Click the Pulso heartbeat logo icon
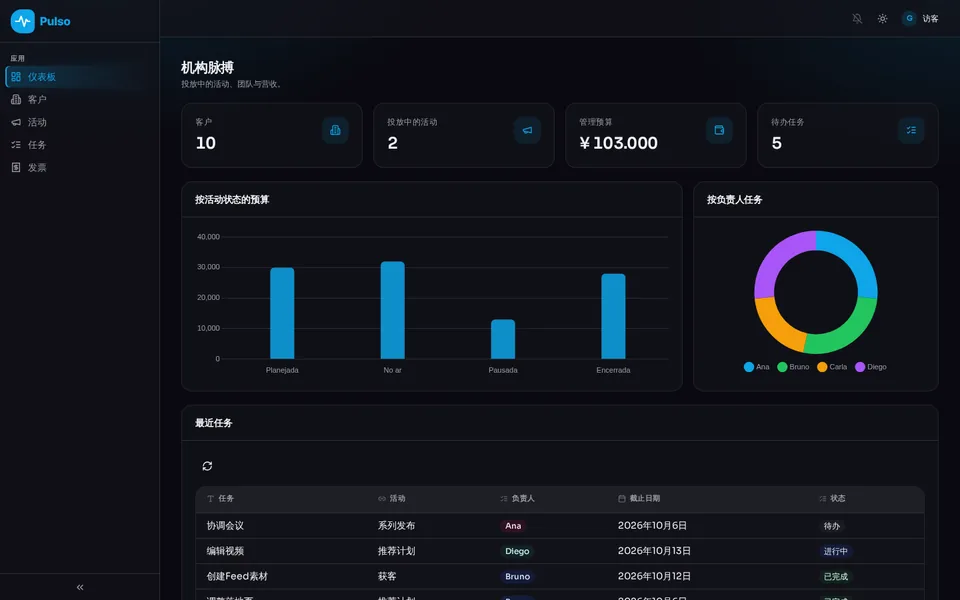This screenshot has width=960, height=600. coord(23,21)
